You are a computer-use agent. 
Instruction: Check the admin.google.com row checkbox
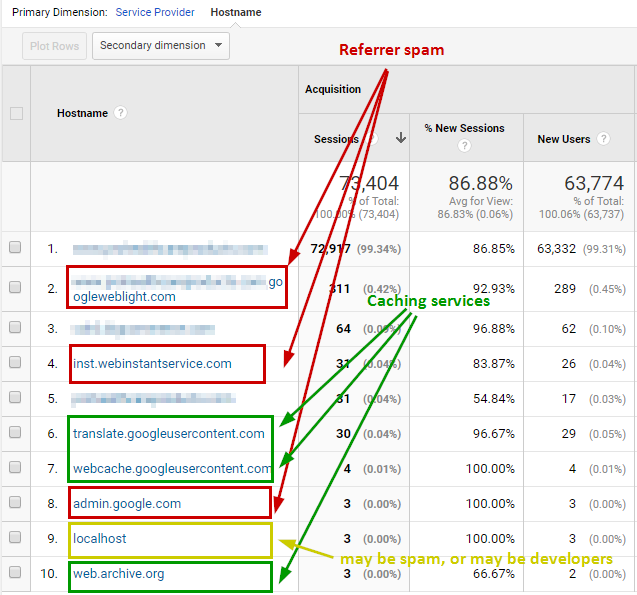pos(15,502)
